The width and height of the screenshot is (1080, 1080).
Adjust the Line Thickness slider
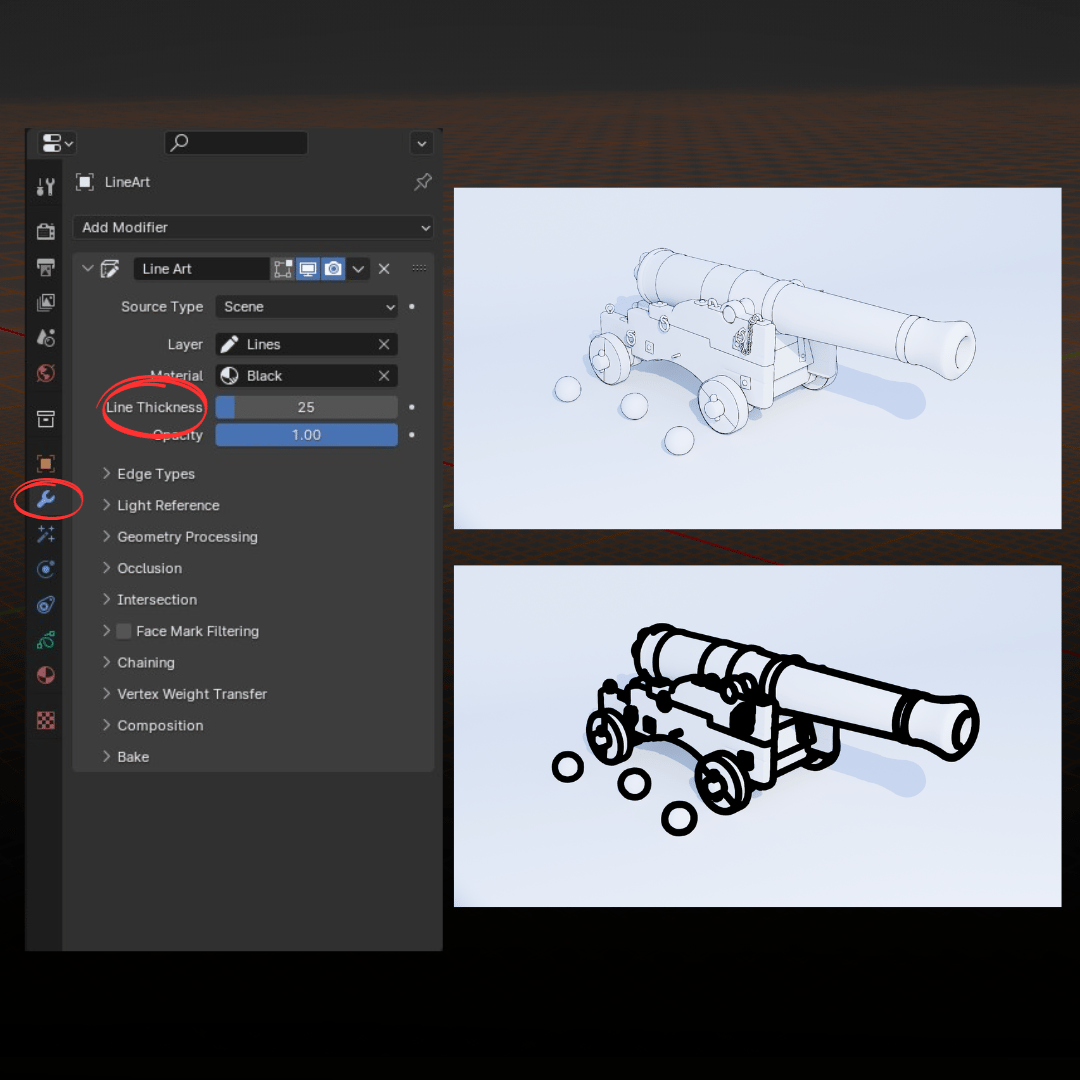(x=307, y=407)
